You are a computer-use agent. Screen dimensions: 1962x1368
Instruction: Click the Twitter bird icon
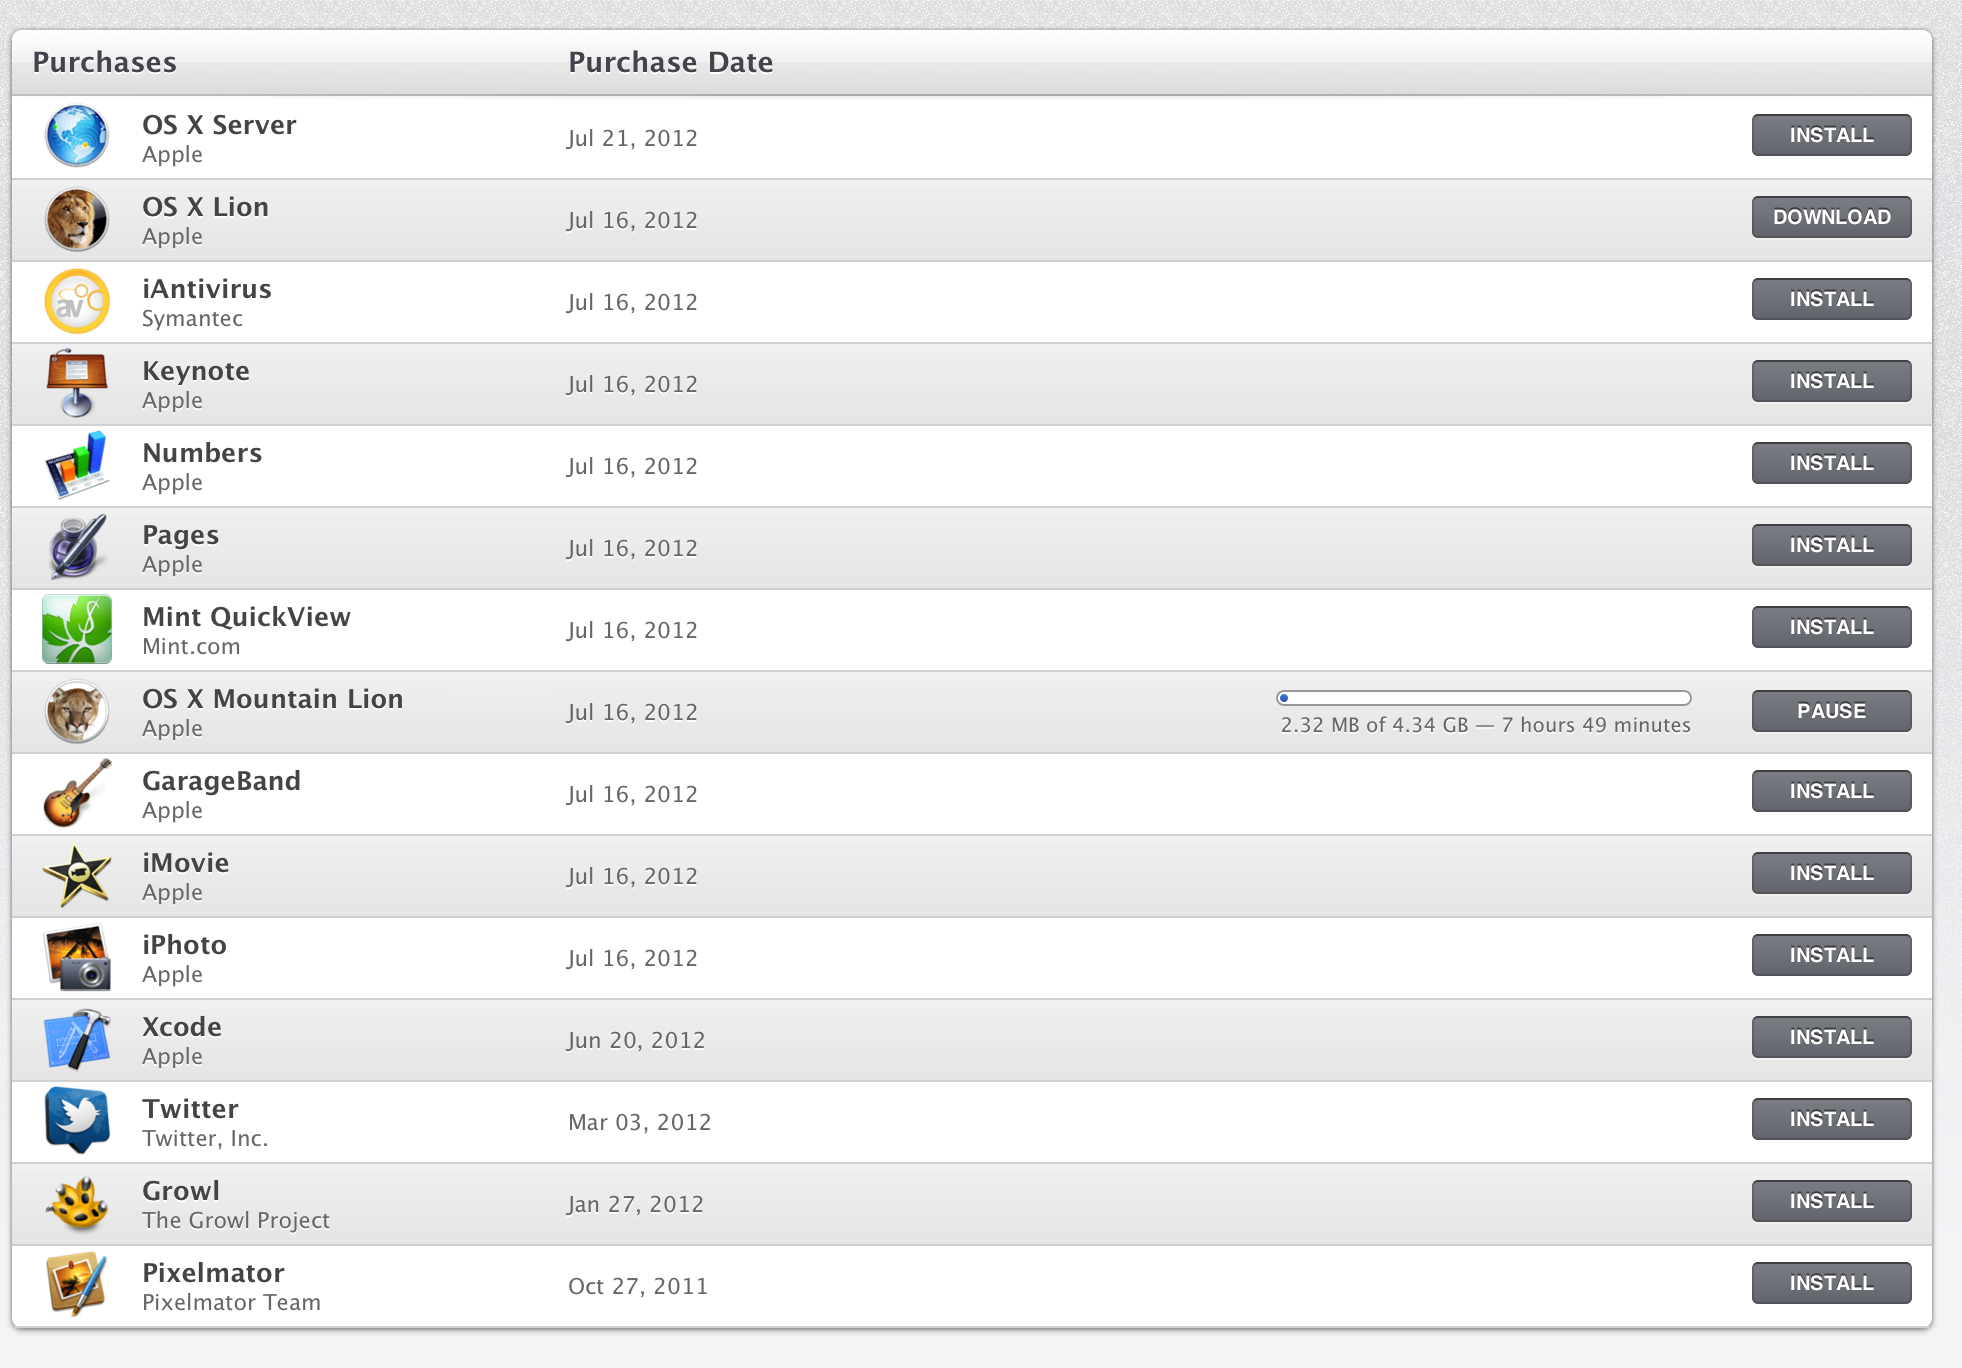pyautogui.click(x=77, y=1119)
